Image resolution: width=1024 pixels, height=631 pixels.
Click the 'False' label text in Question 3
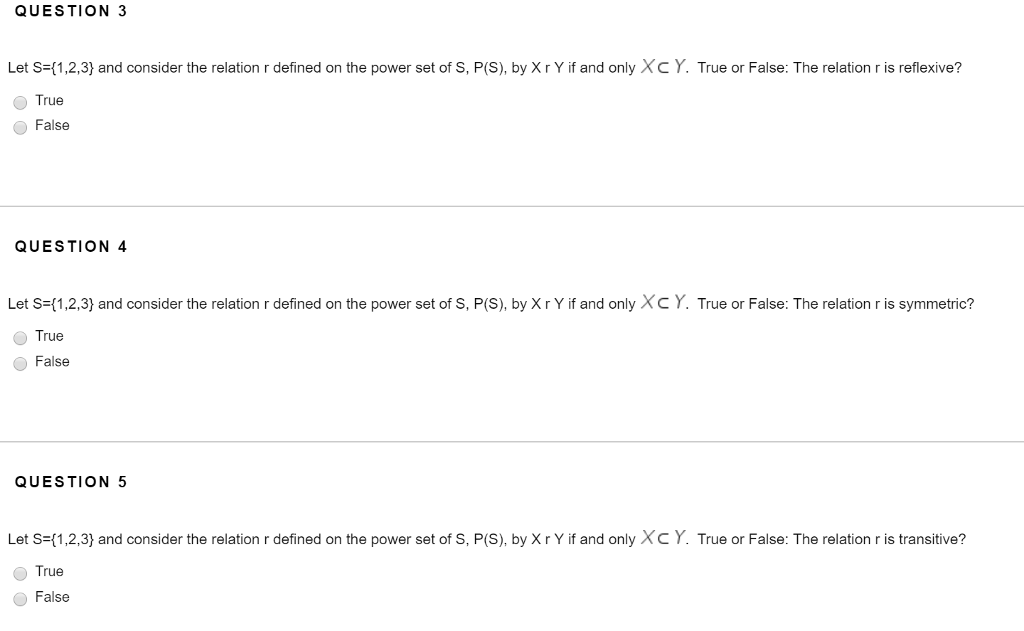click(52, 126)
